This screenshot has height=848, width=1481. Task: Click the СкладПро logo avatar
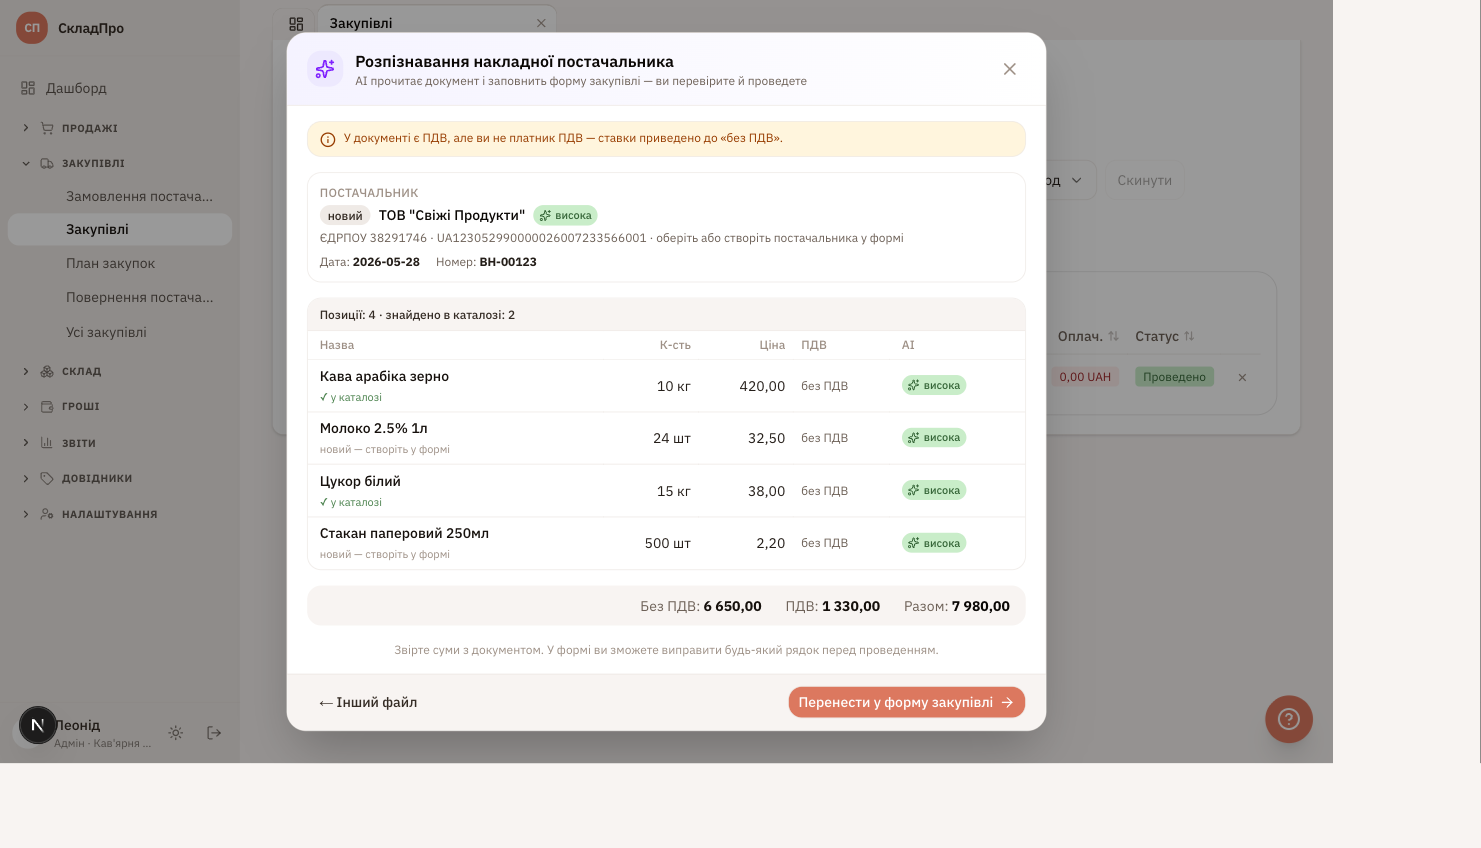(32, 28)
